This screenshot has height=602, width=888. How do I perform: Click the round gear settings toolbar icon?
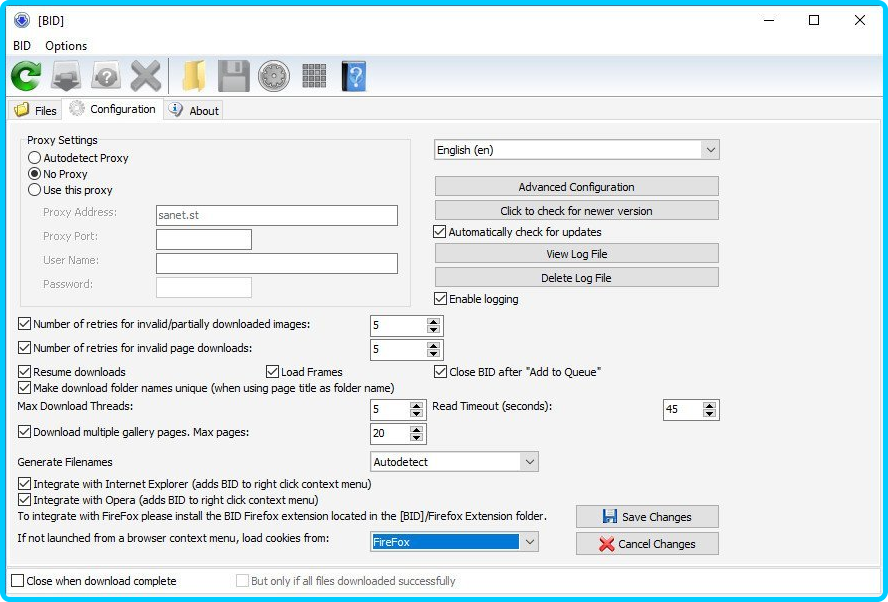[274, 76]
